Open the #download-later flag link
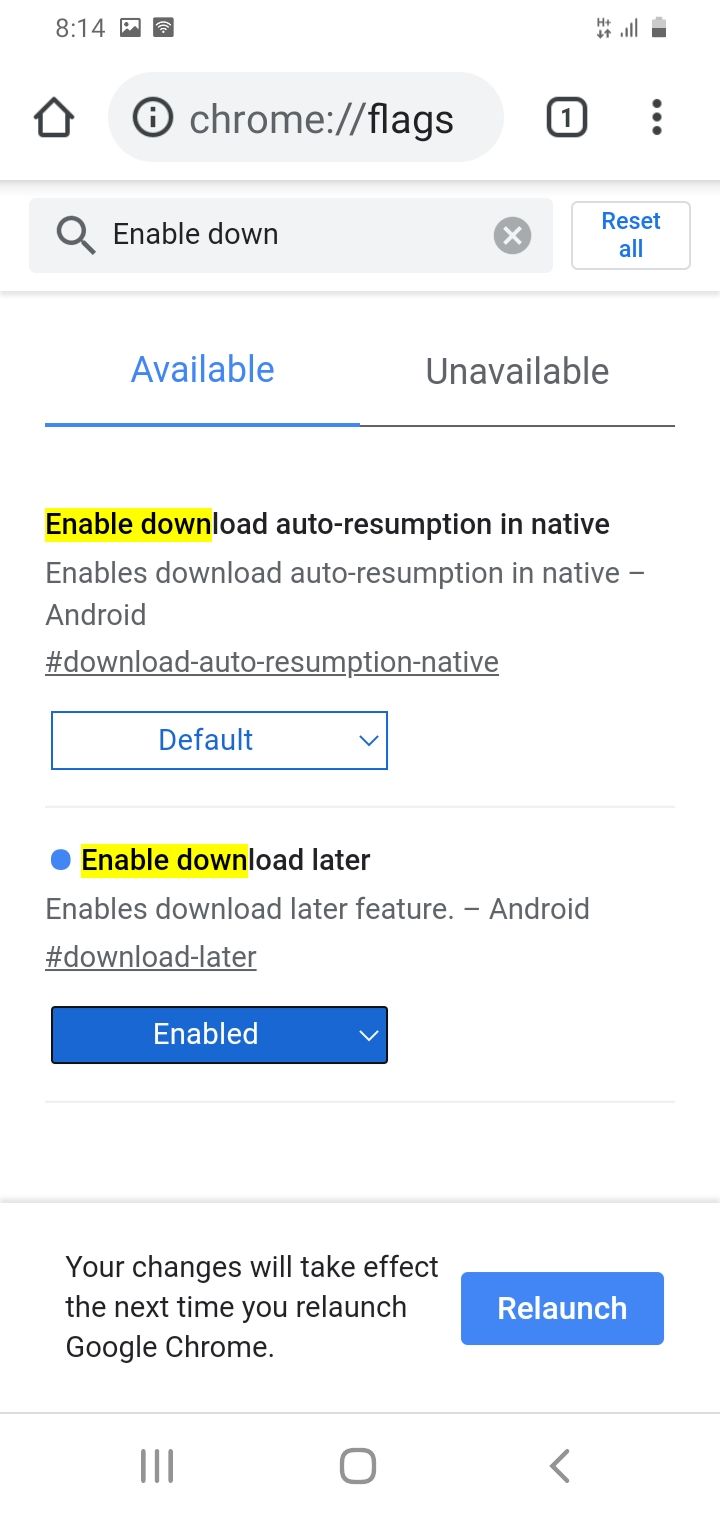Image resolution: width=720 pixels, height=1520 pixels. pos(151,957)
